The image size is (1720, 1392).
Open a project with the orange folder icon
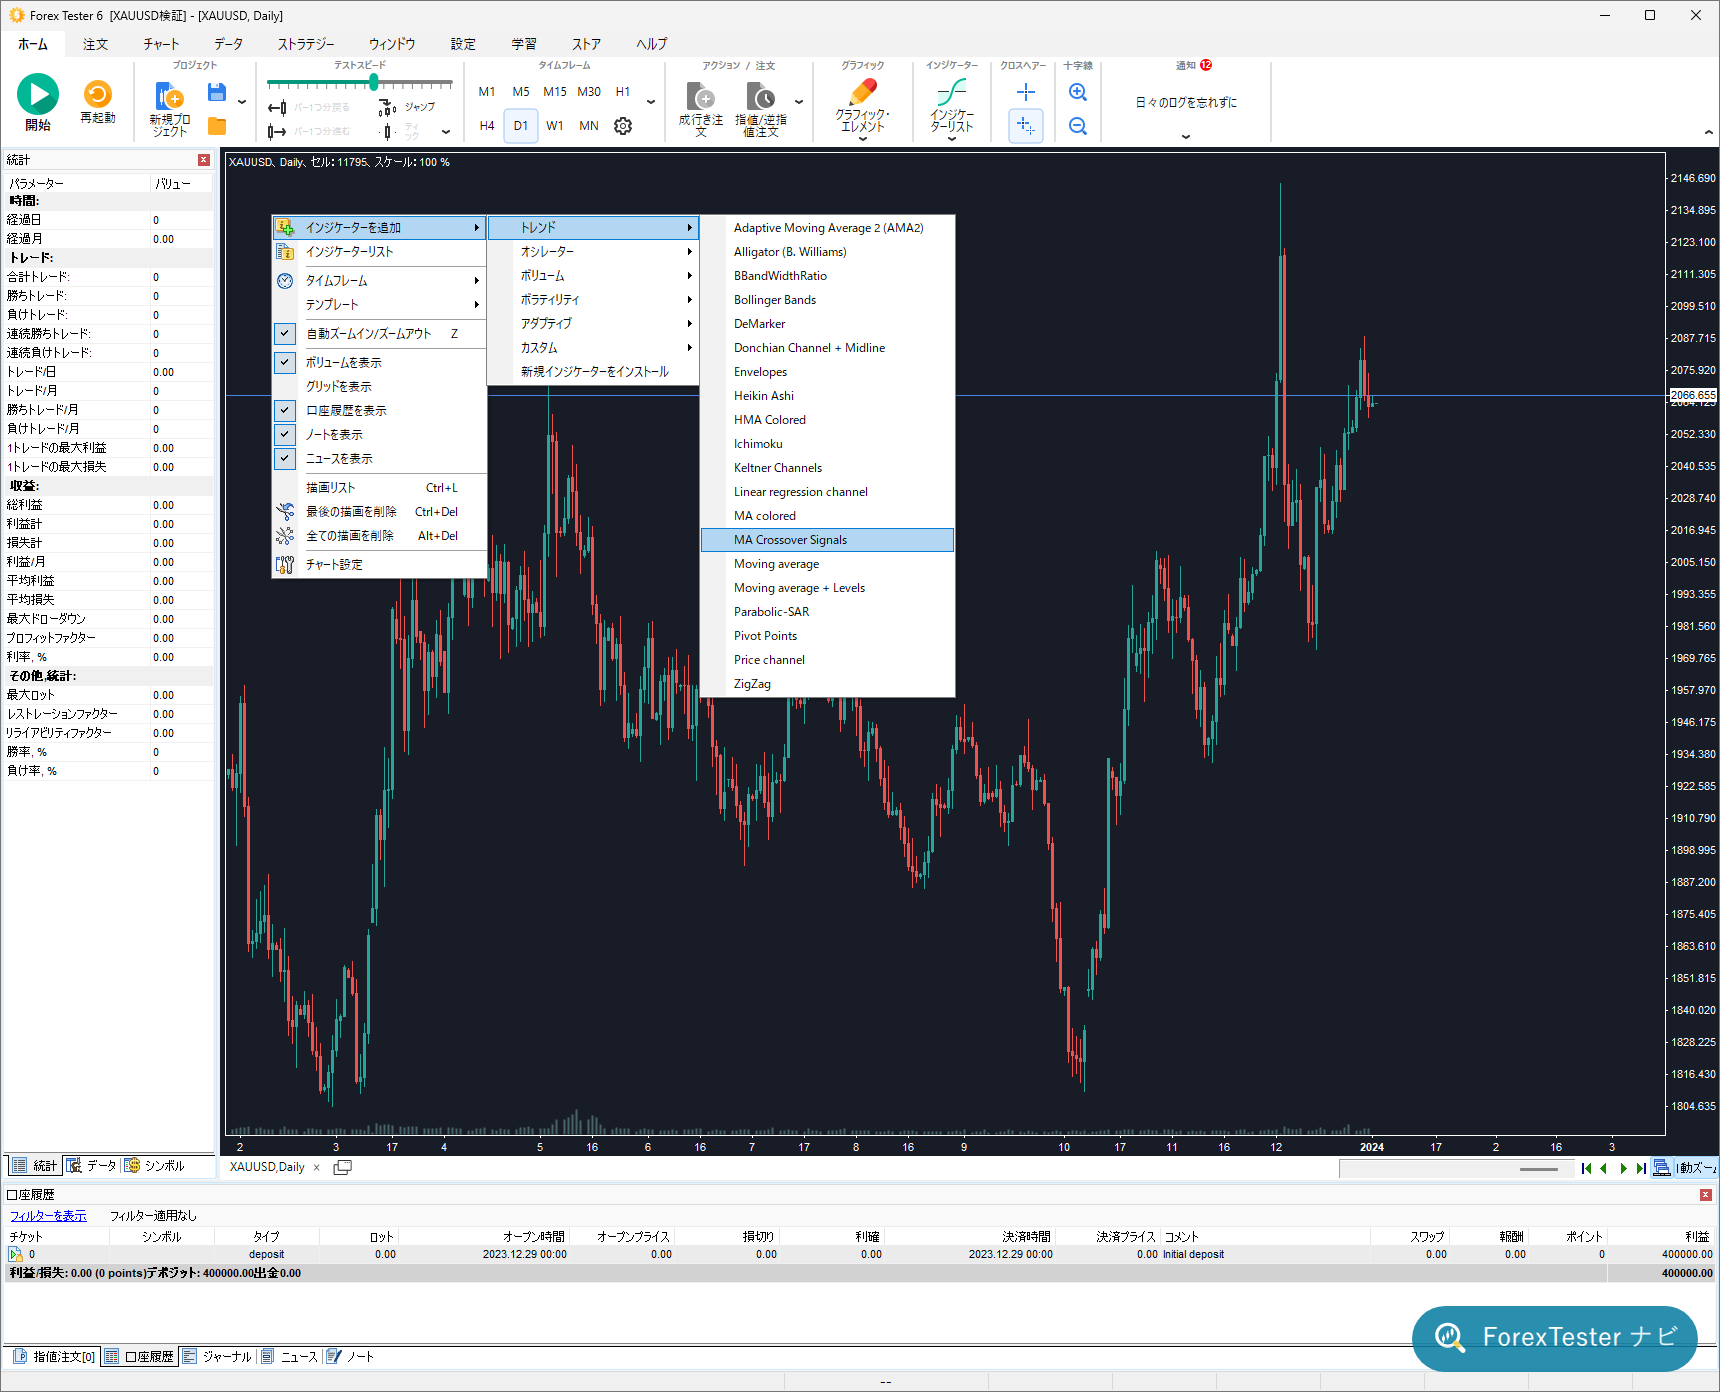(217, 126)
